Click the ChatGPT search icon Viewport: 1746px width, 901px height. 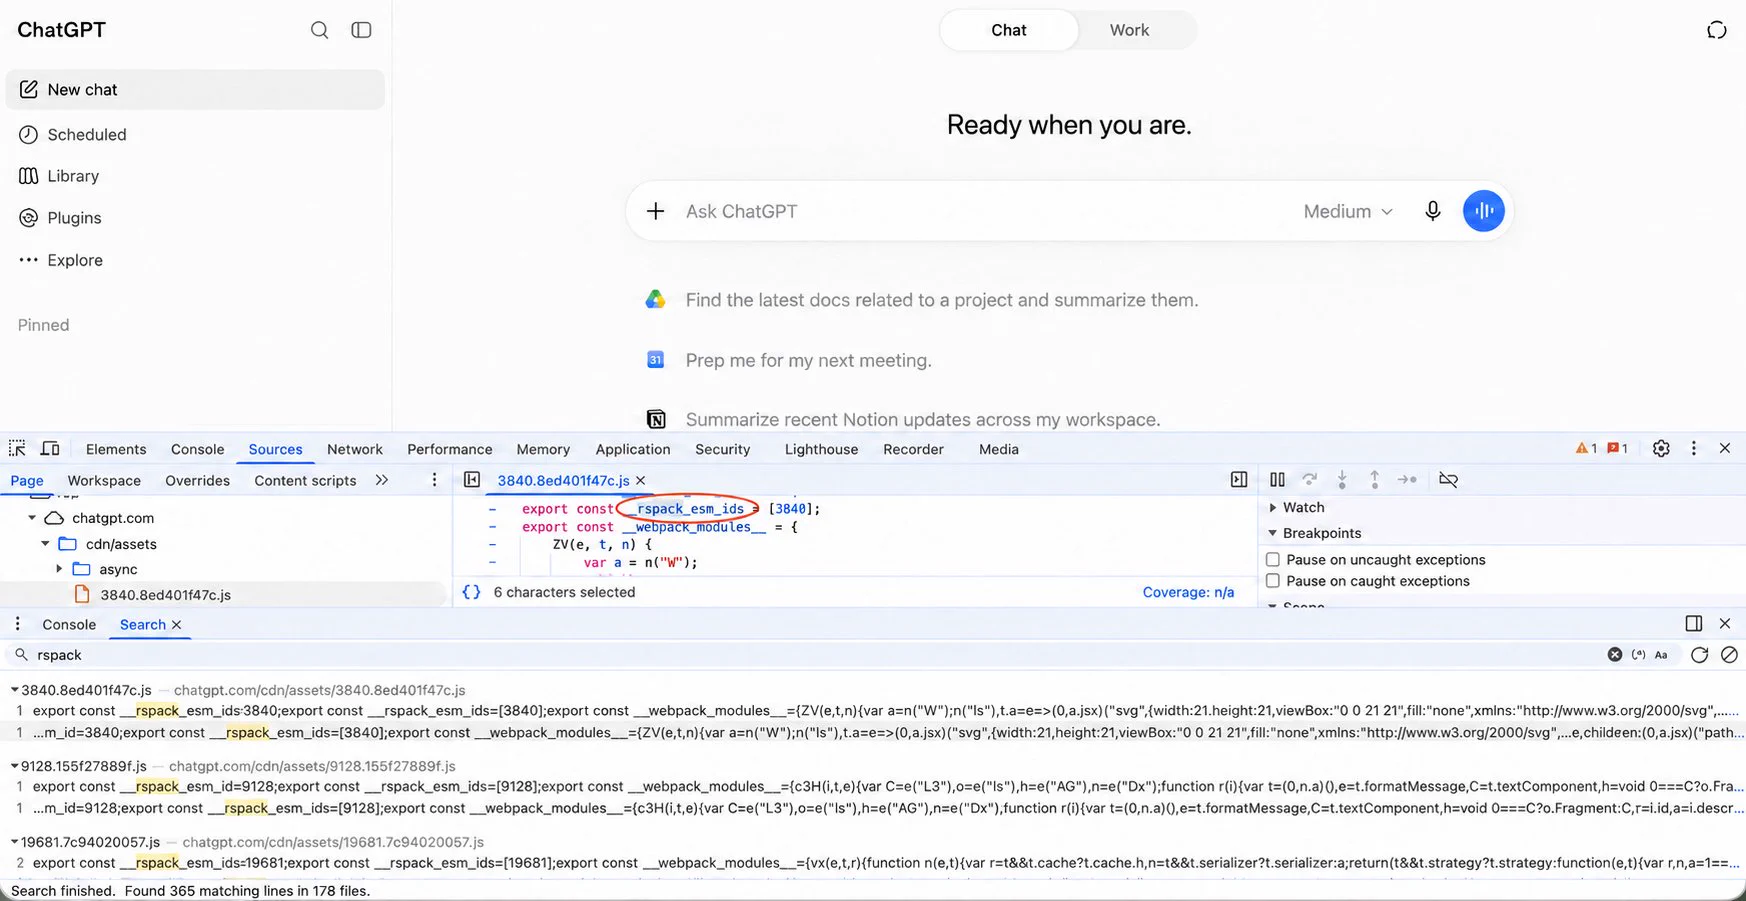(319, 30)
